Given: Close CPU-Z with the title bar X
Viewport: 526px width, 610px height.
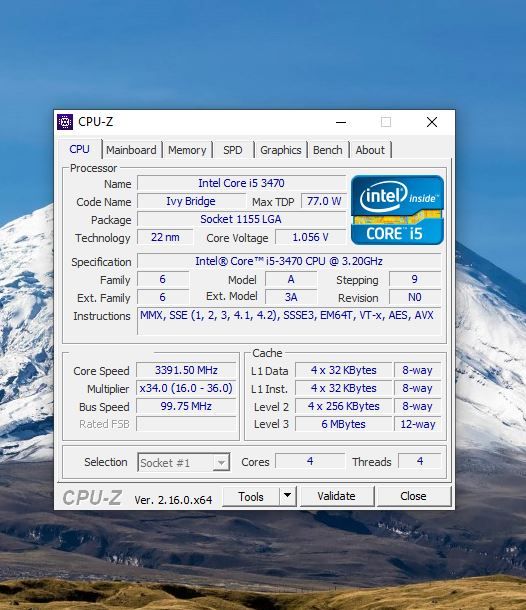Looking at the screenshot, I should click(x=431, y=123).
